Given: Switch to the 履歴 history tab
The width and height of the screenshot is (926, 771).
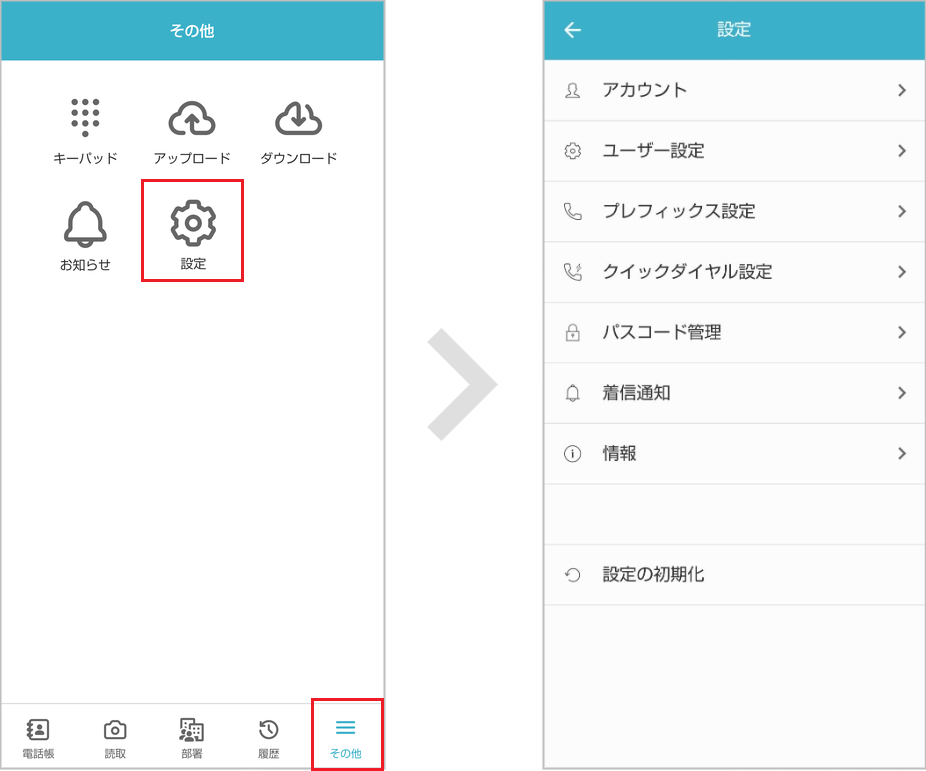Looking at the screenshot, I should pos(269,737).
